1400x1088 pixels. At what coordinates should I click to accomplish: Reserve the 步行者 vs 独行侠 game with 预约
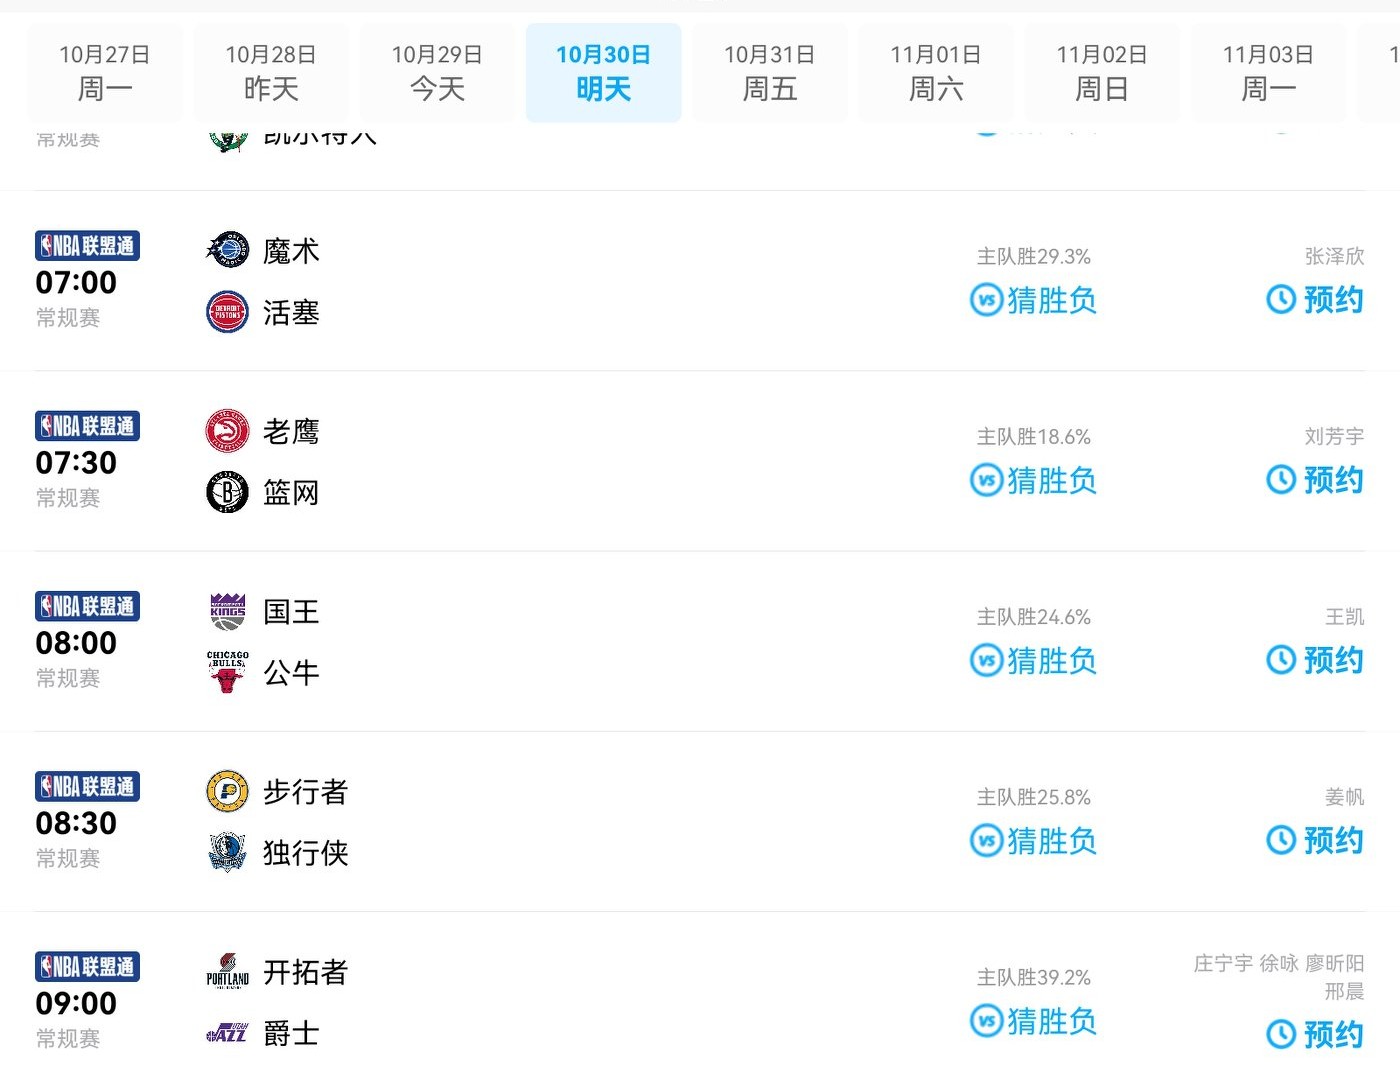pyautogui.click(x=1315, y=840)
